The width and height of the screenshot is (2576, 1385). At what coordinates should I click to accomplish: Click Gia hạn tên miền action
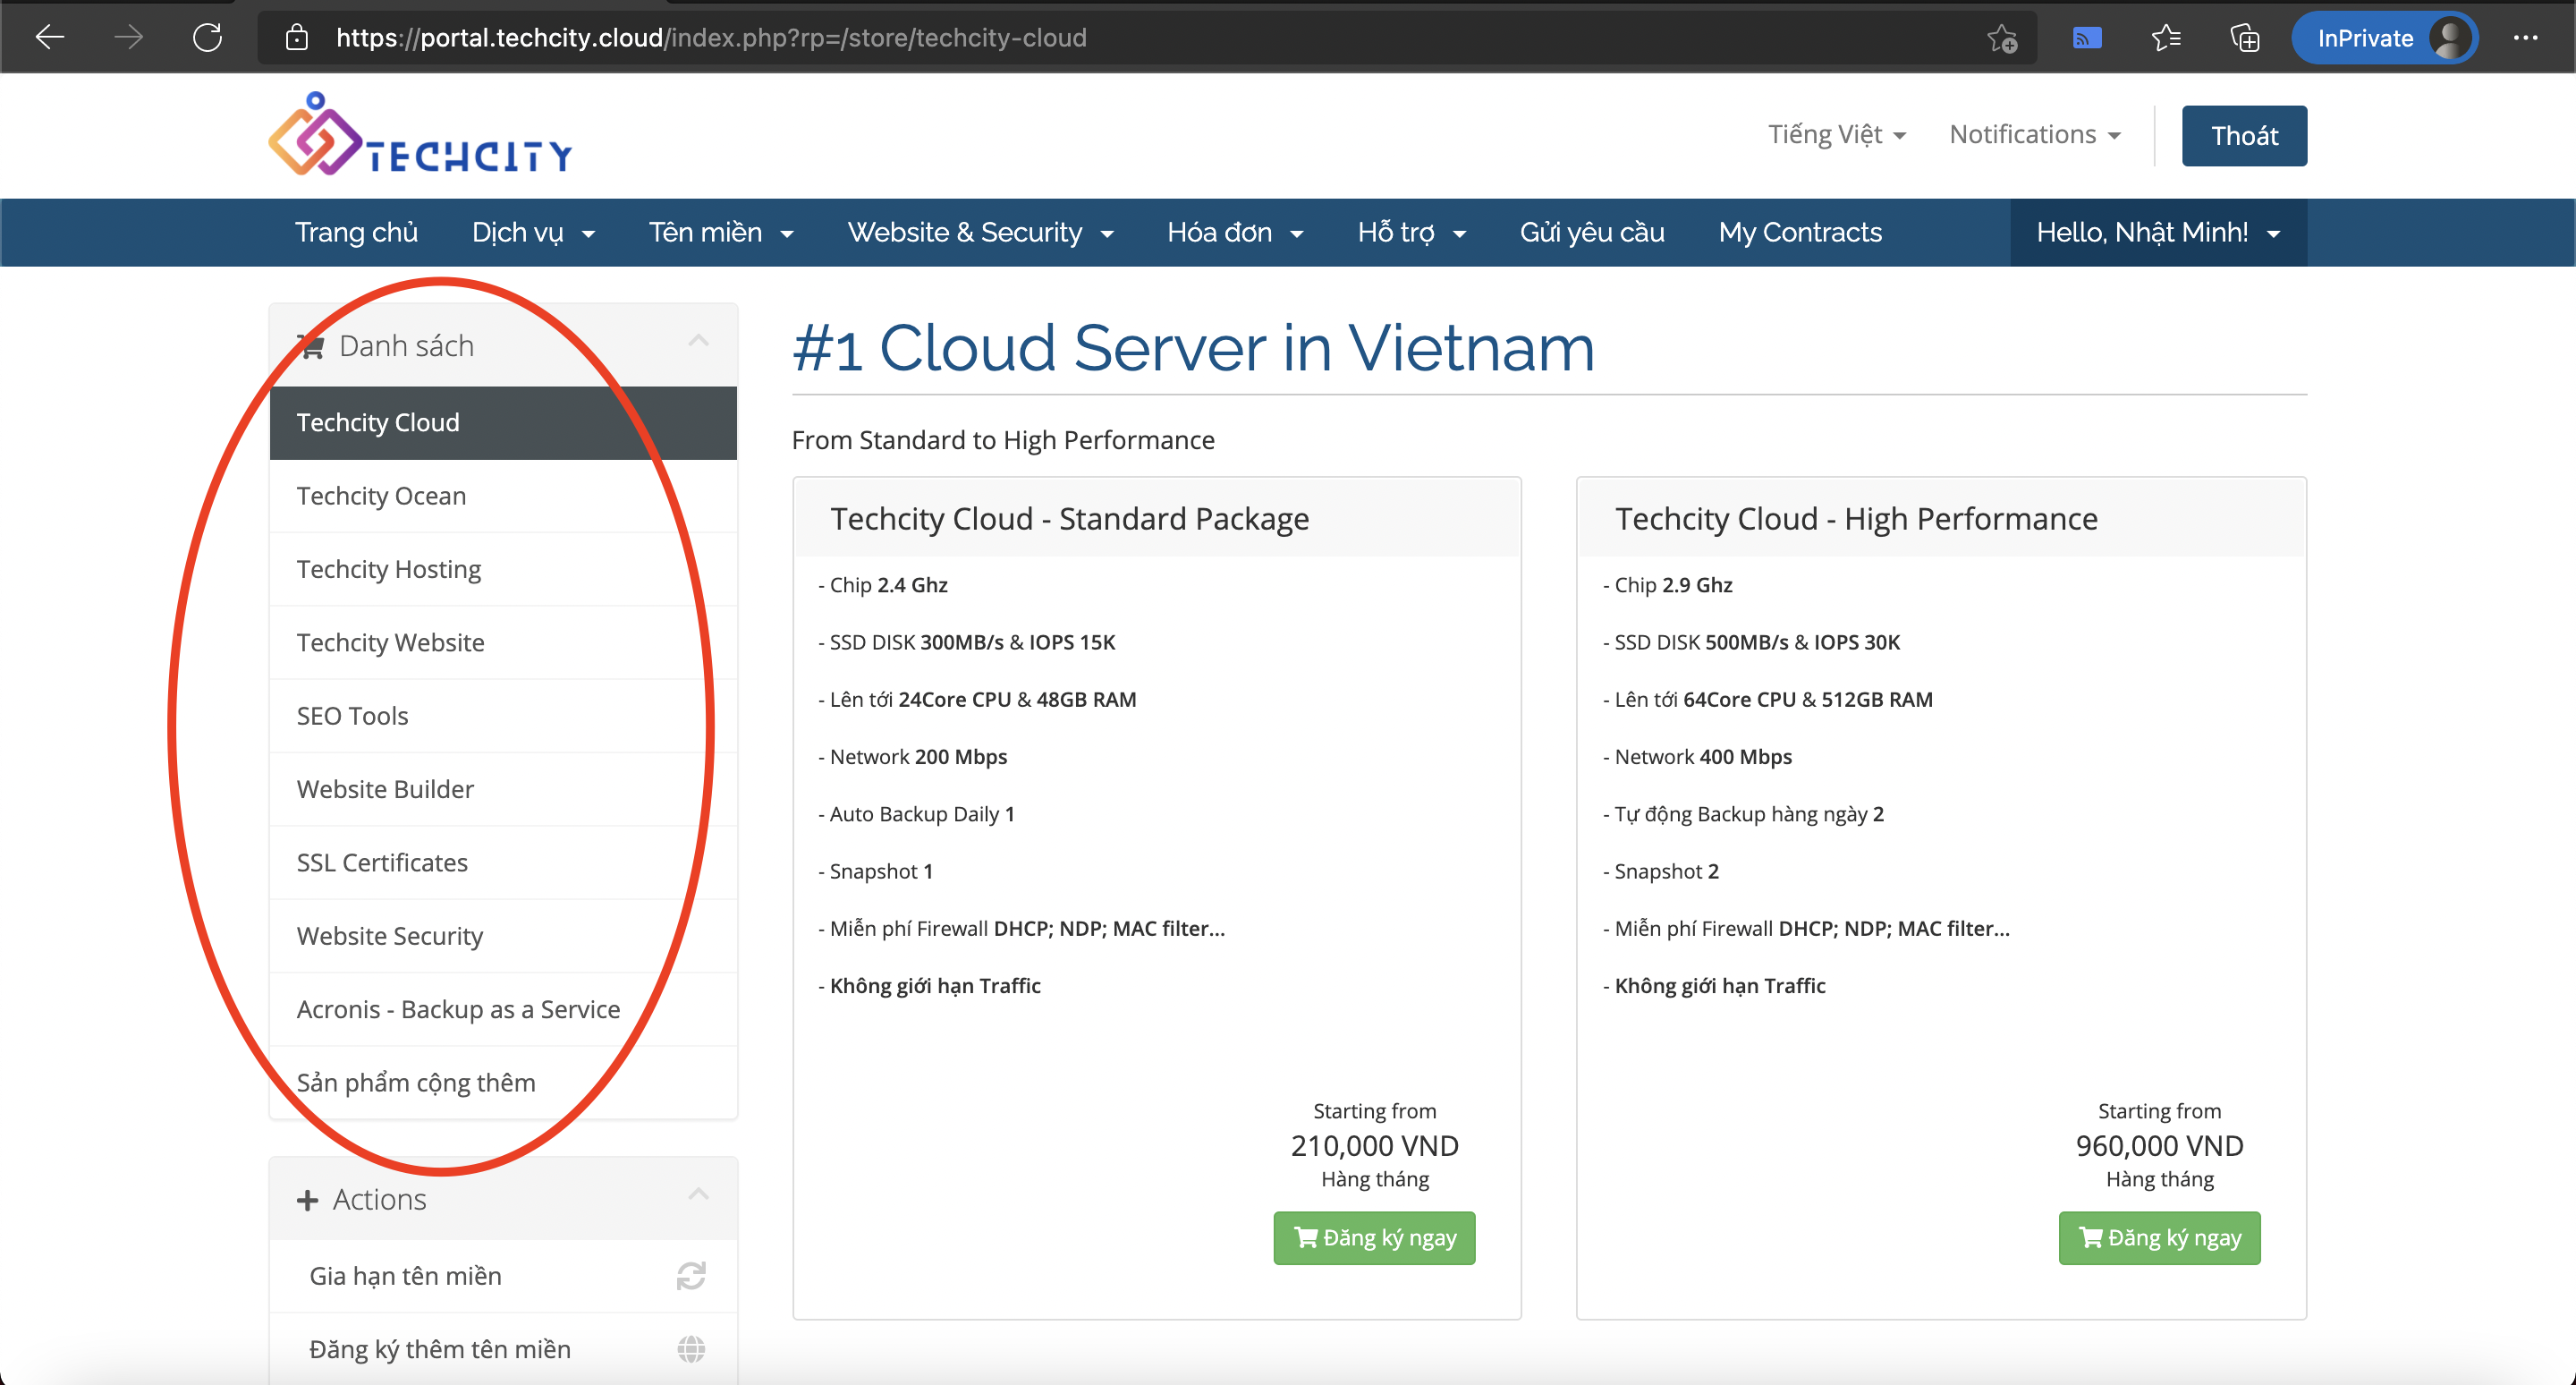click(x=503, y=1276)
